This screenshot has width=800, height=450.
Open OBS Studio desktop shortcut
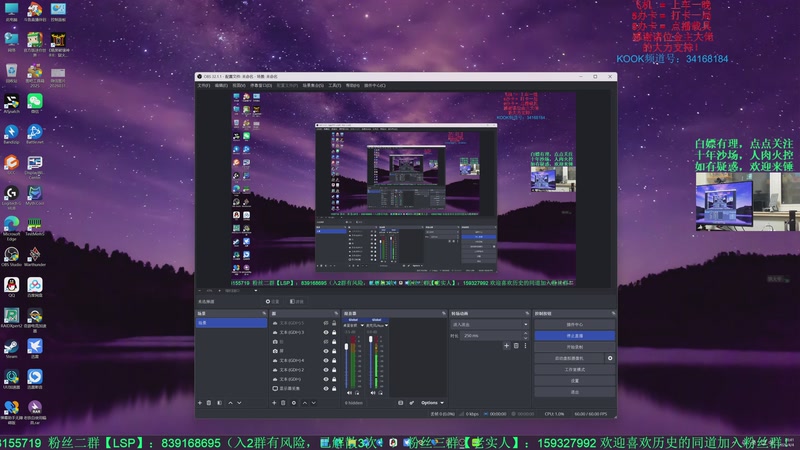(x=11, y=256)
